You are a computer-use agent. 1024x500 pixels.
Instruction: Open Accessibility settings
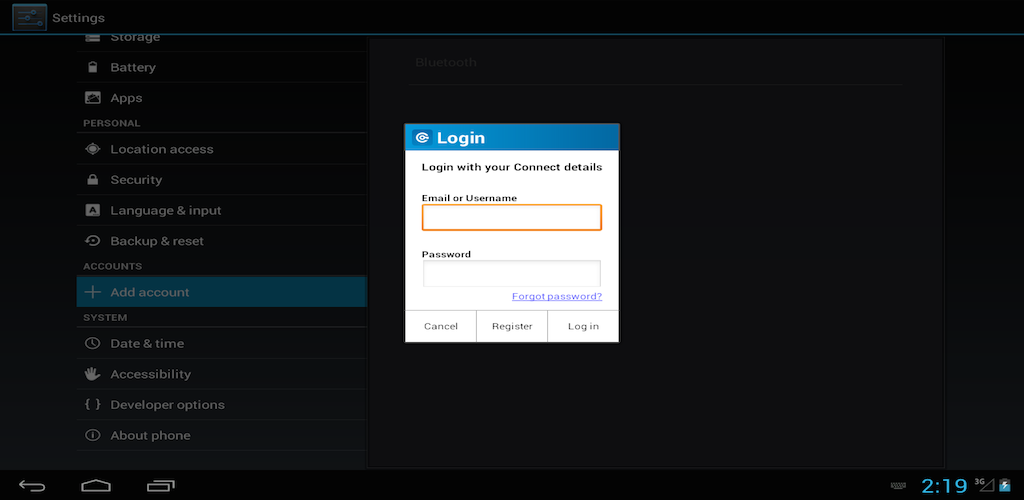click(221, 374)
